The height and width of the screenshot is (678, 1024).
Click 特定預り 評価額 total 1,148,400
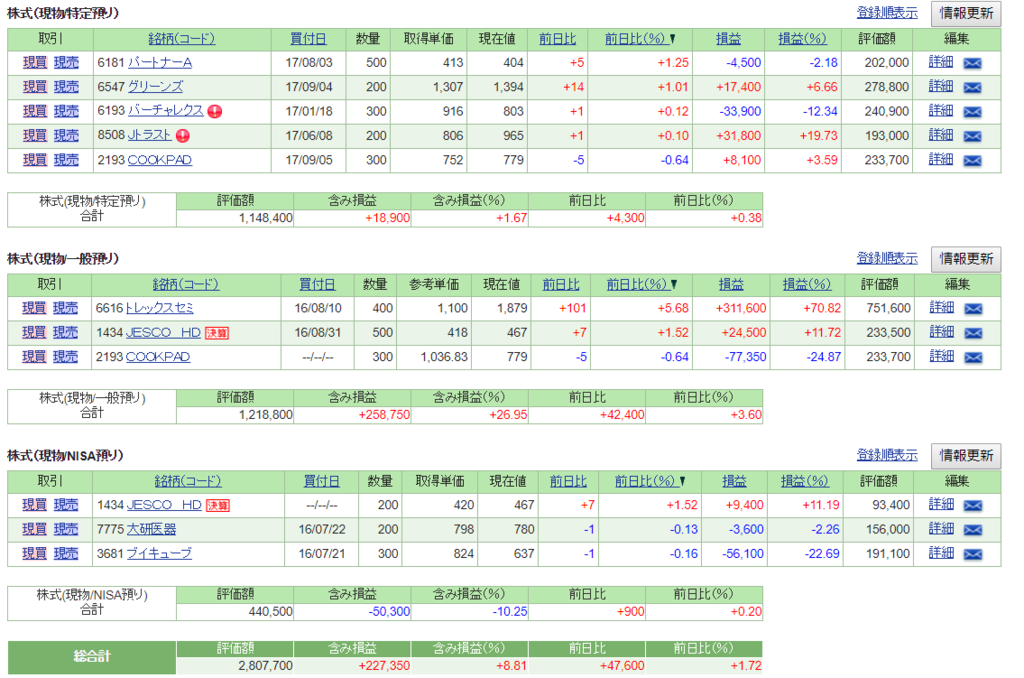point(265,218)
